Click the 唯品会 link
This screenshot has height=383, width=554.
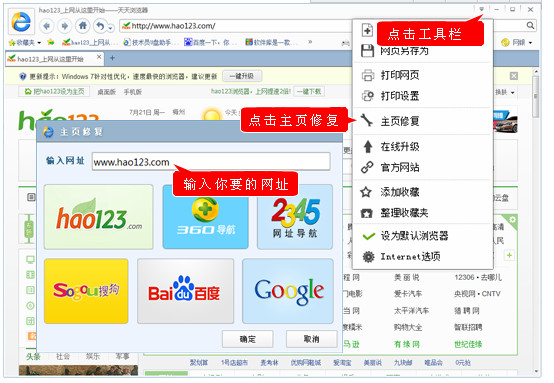click(433, 363)
